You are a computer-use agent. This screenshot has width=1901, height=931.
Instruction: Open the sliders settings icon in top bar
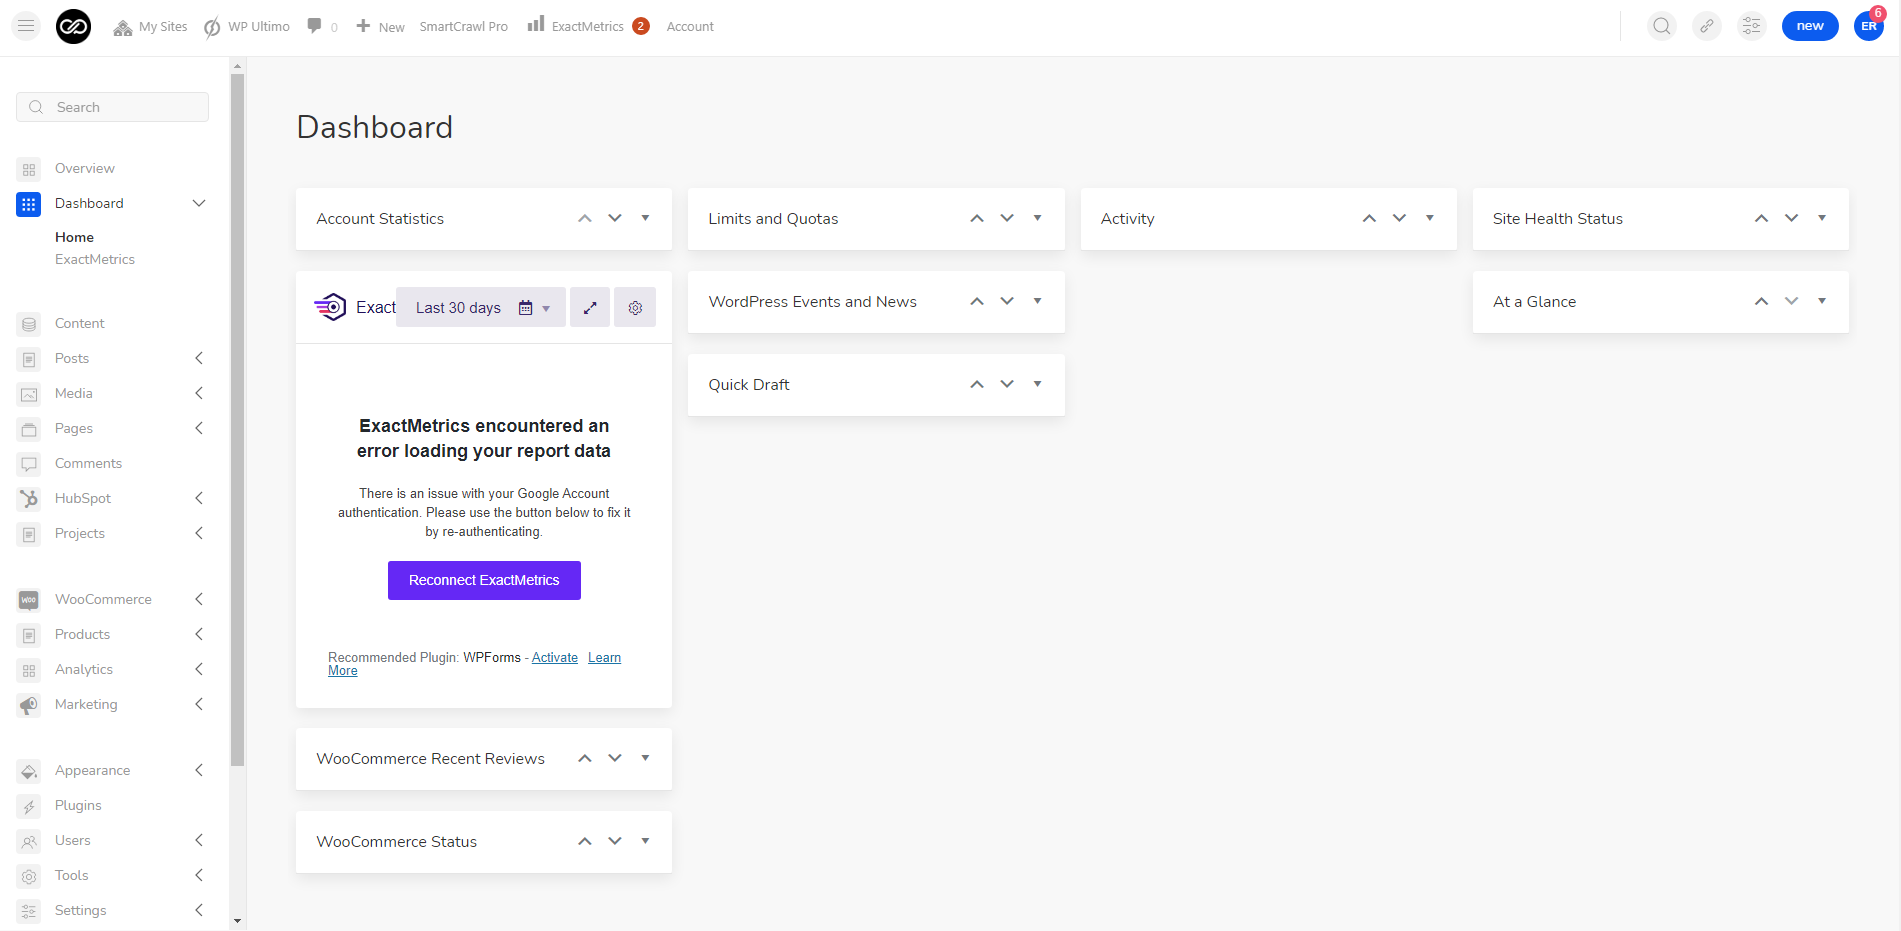(1751, 26)
